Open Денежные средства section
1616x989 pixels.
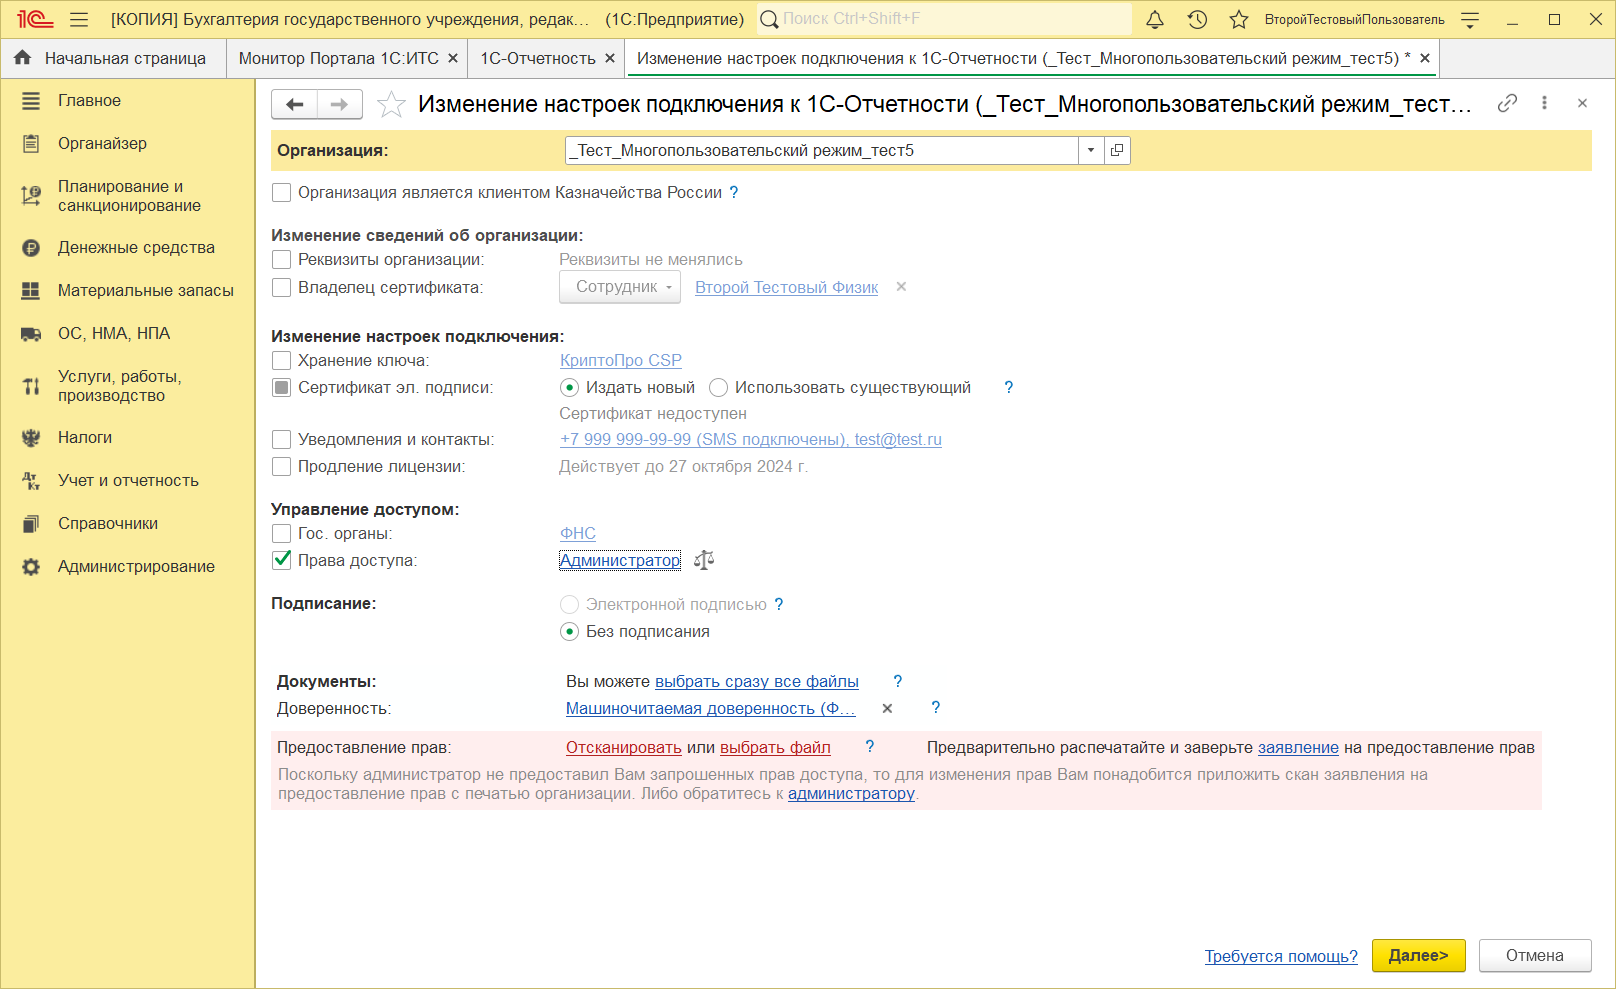[128, 247]
